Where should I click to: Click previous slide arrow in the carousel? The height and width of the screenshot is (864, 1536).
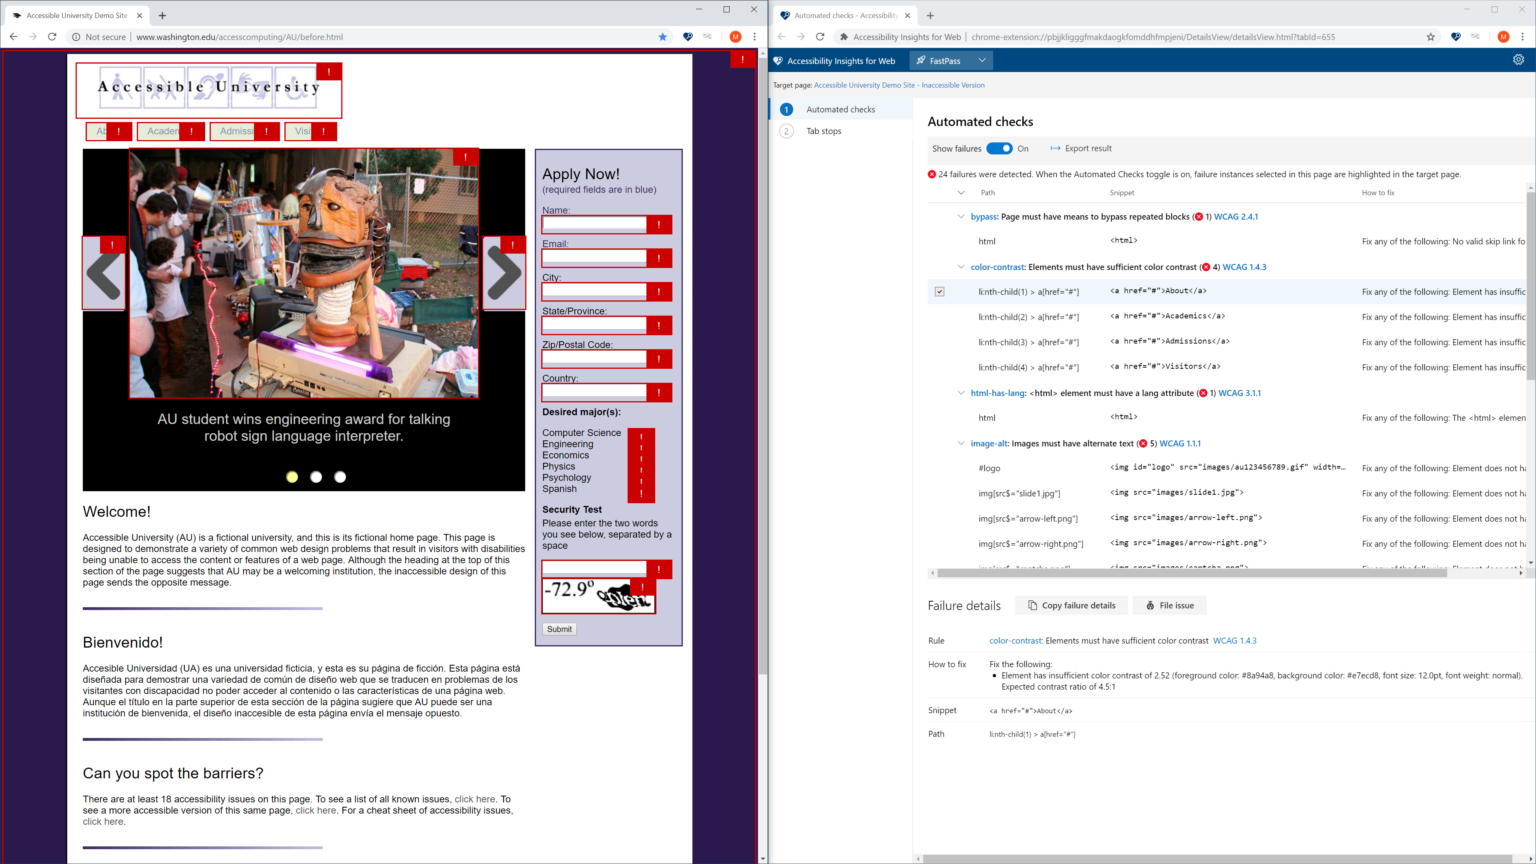[104, 273]
